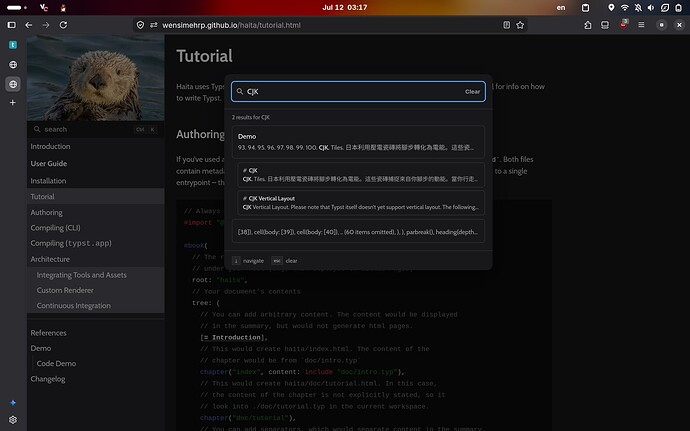Open the Custom Renderer page
The image size is (690, 431).
pyautogui.click(x=65, y=290)
